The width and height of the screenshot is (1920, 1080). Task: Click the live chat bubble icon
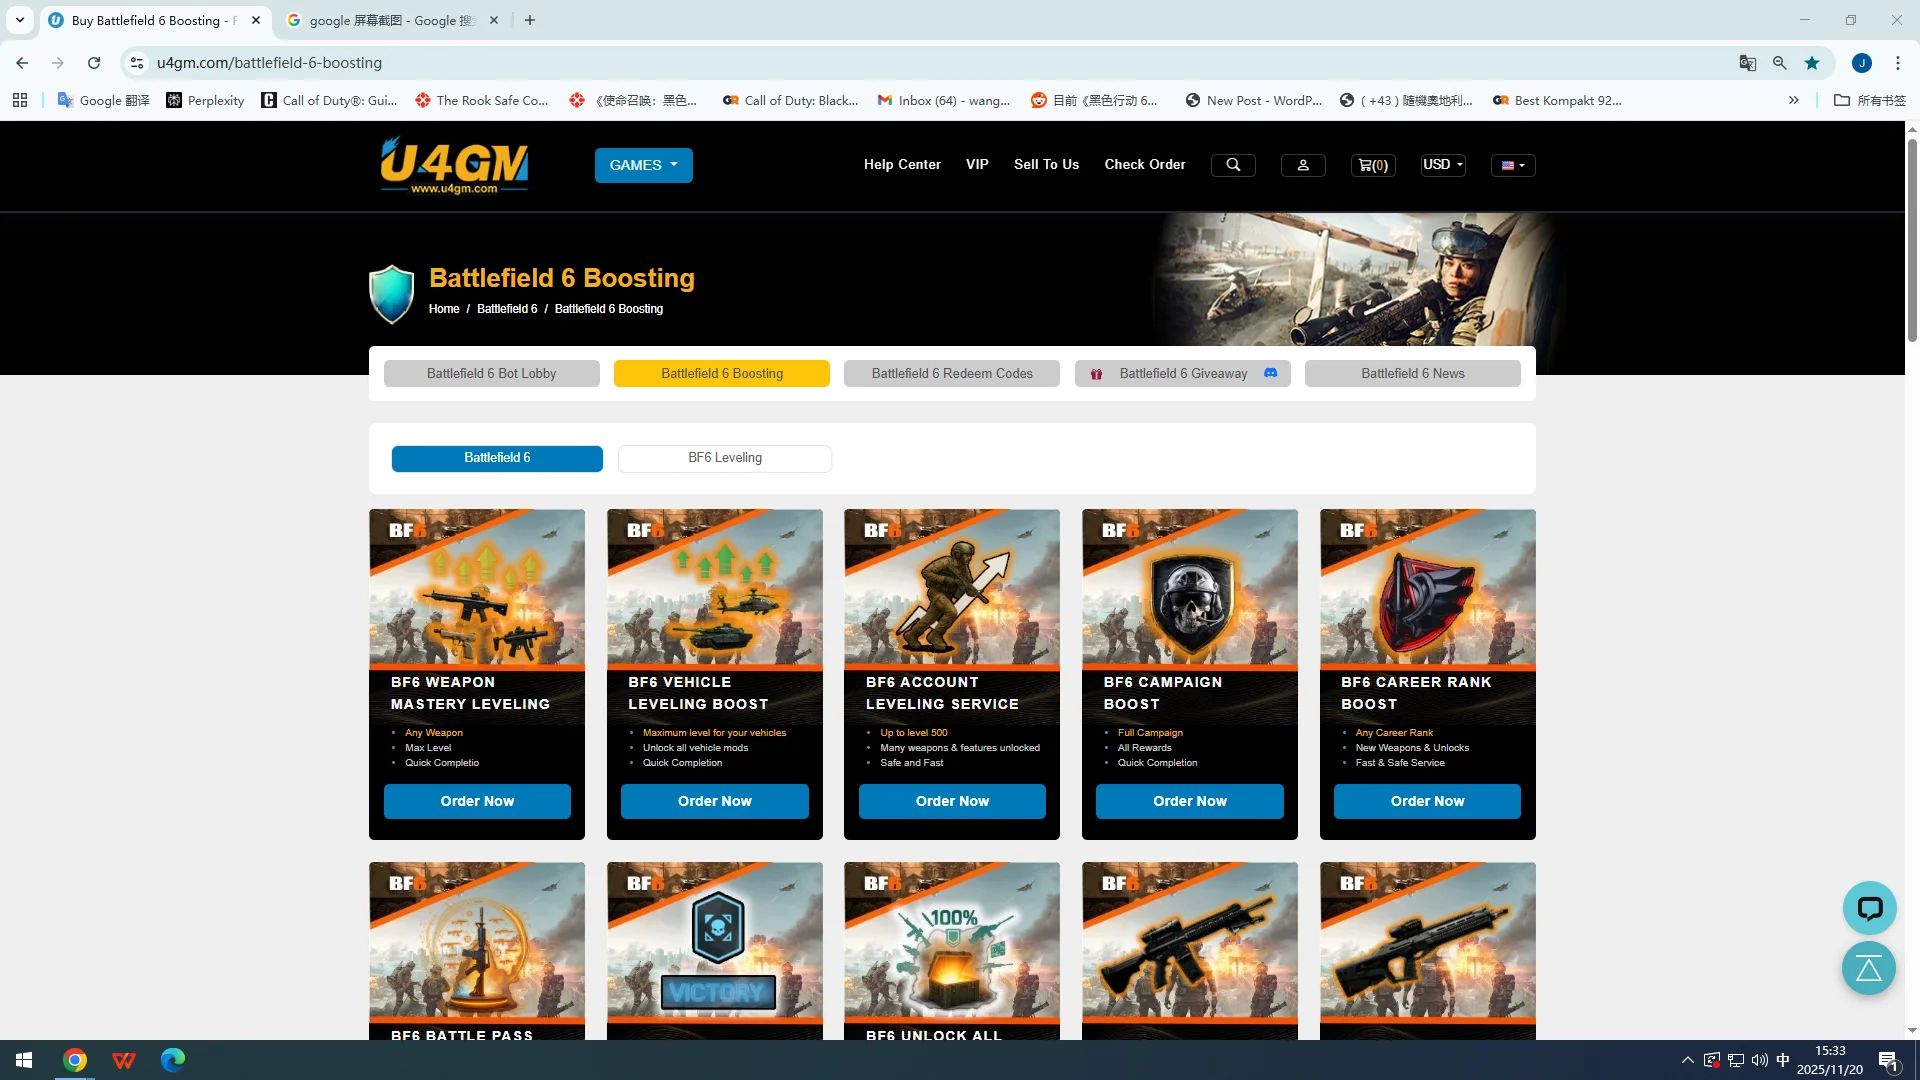[x=1869, y=908]
